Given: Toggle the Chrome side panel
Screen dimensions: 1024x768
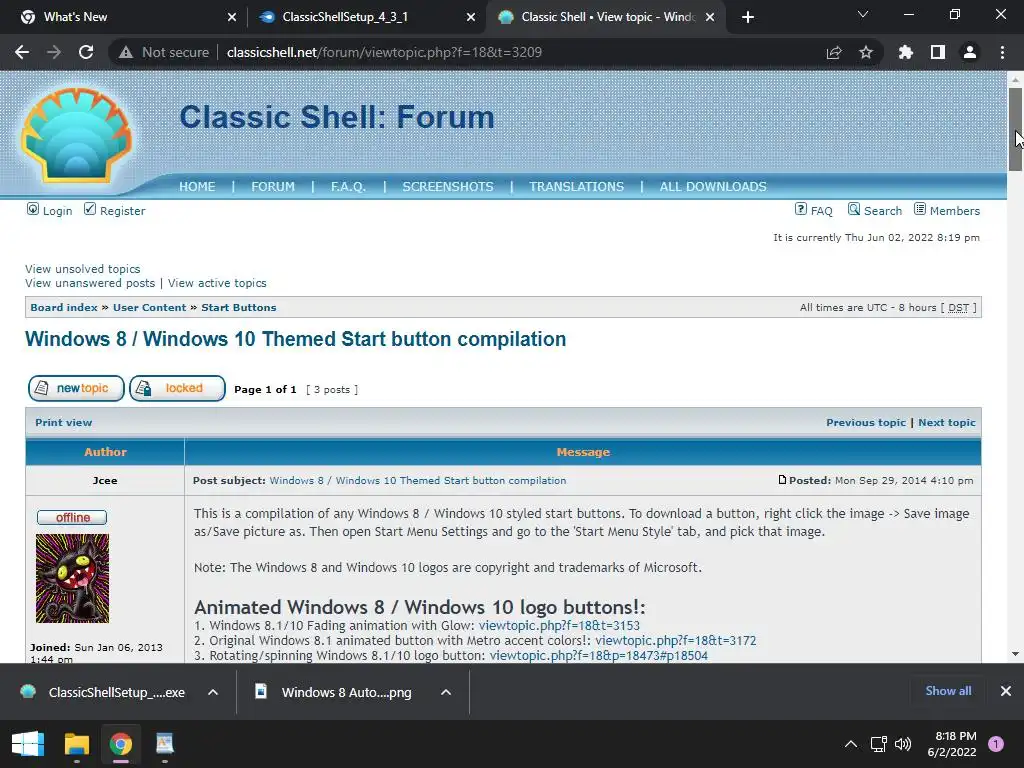Looking at the screenshot, I should click(x=938, y=52).
